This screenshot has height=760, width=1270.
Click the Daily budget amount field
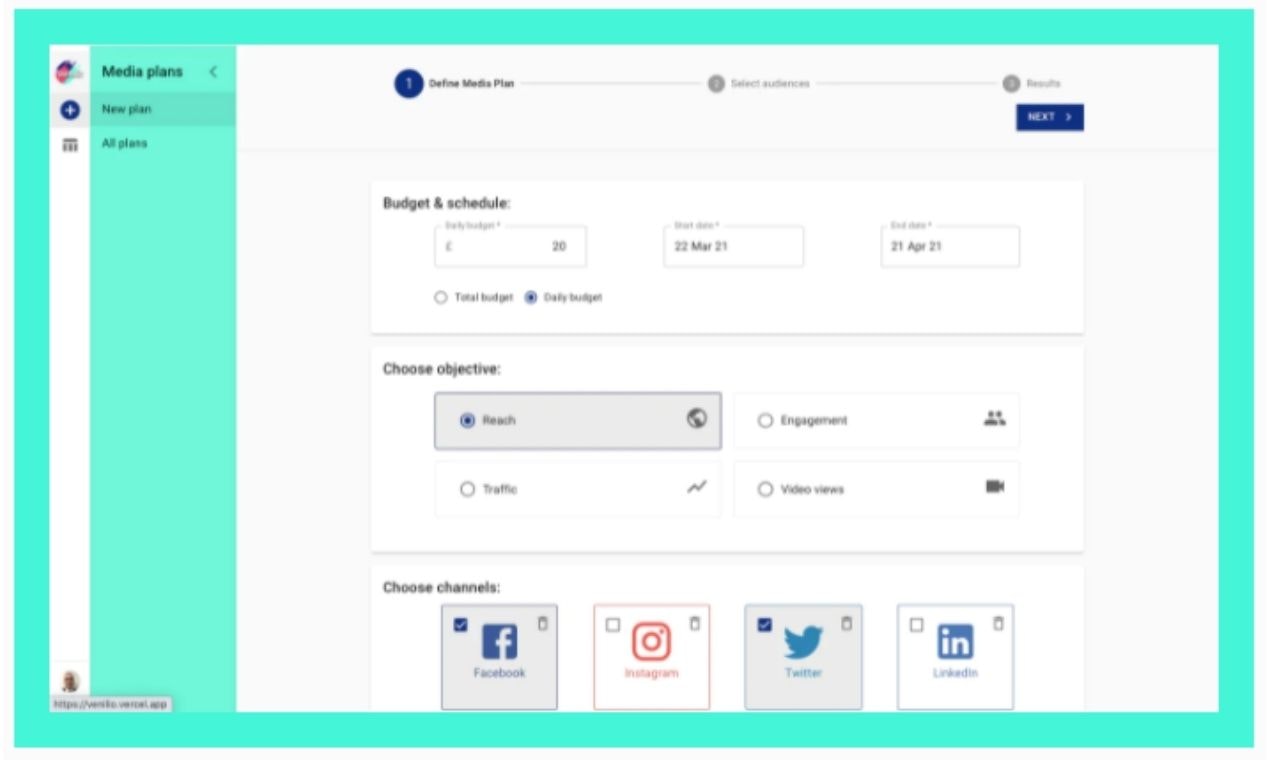point(510,246)
